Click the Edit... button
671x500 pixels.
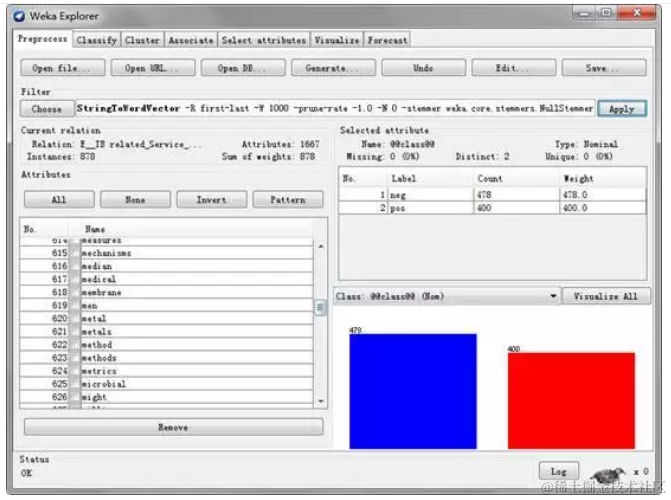tap(514, 68)
